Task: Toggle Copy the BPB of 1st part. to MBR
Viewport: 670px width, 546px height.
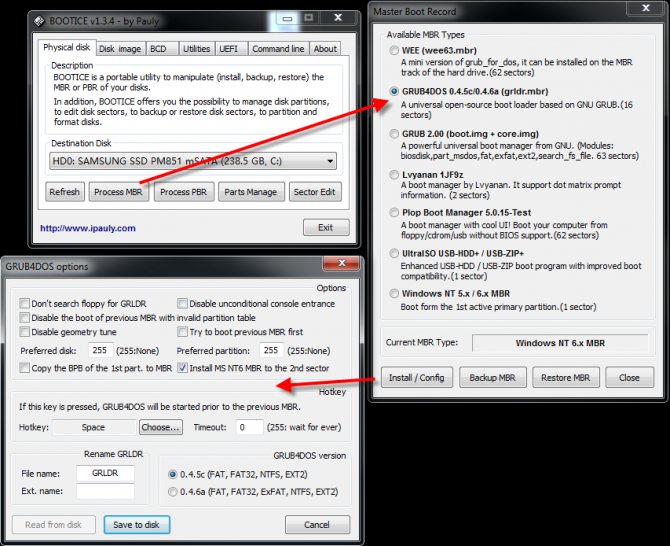Action: tap(24, 368)
